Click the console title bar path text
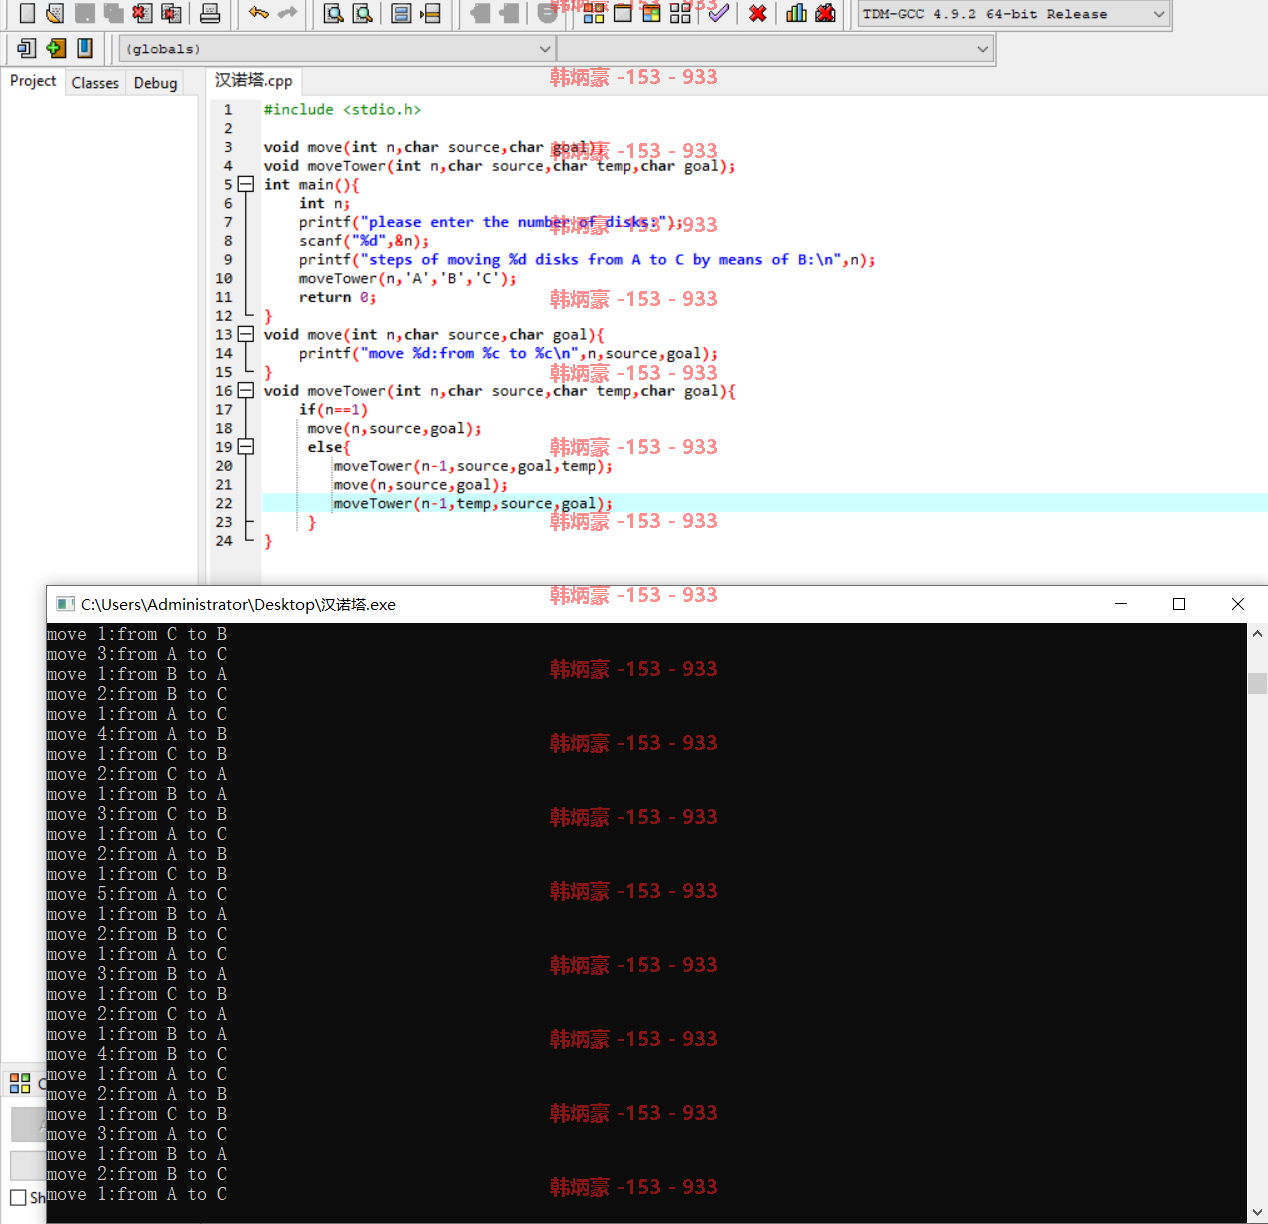 pyautogui.click(x=238, y=604)
